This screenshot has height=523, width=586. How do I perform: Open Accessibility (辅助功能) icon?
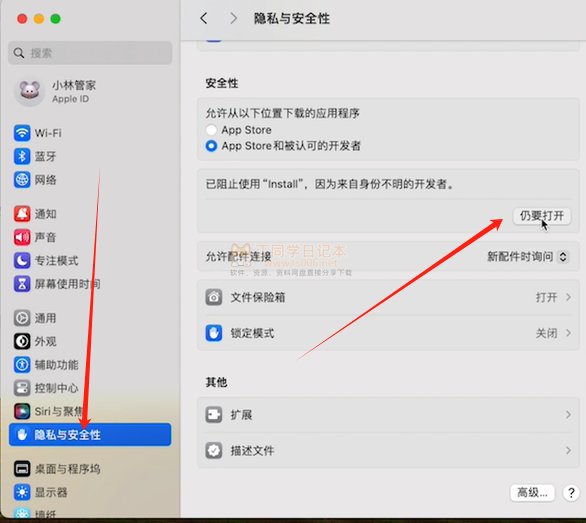[x=22, y=364]
